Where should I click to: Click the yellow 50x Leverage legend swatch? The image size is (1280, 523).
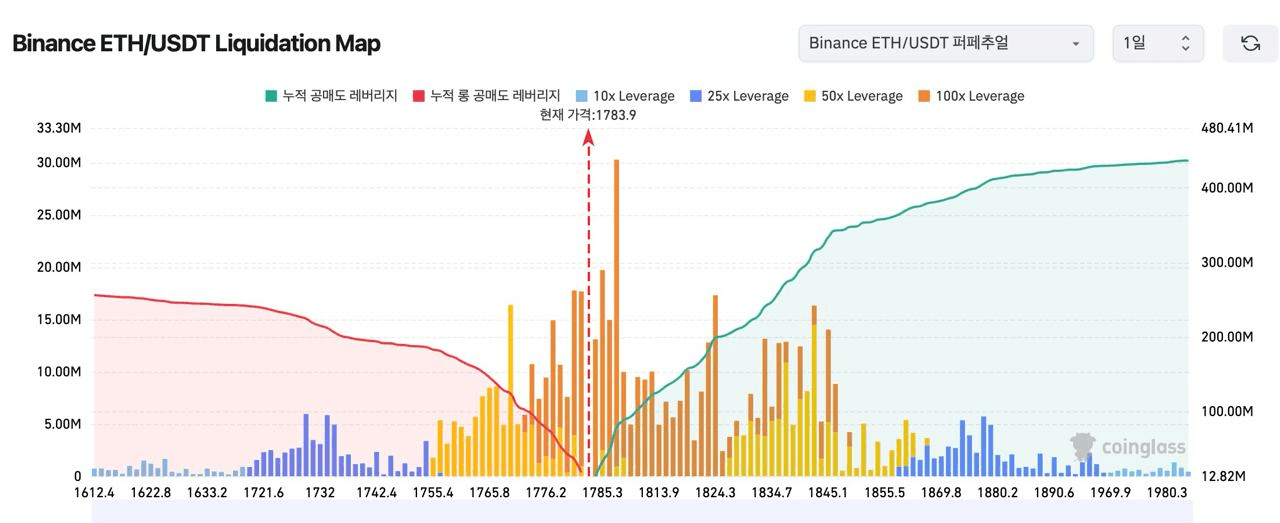(808, 96)
